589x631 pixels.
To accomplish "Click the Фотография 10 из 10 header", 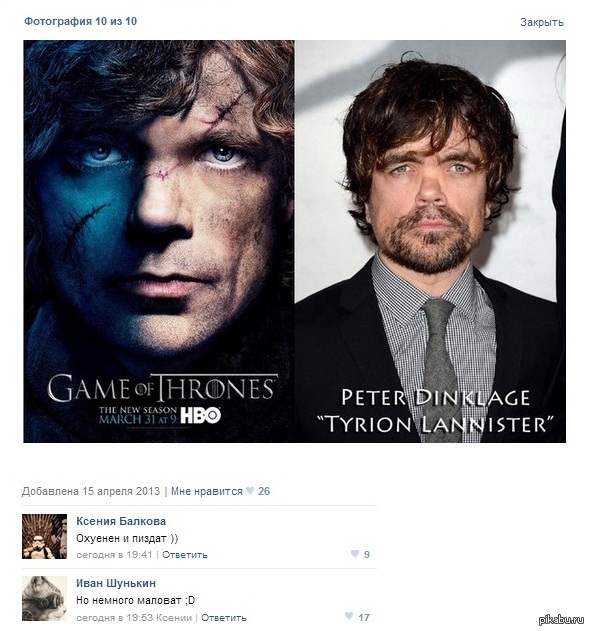I will tap(80, 21).
